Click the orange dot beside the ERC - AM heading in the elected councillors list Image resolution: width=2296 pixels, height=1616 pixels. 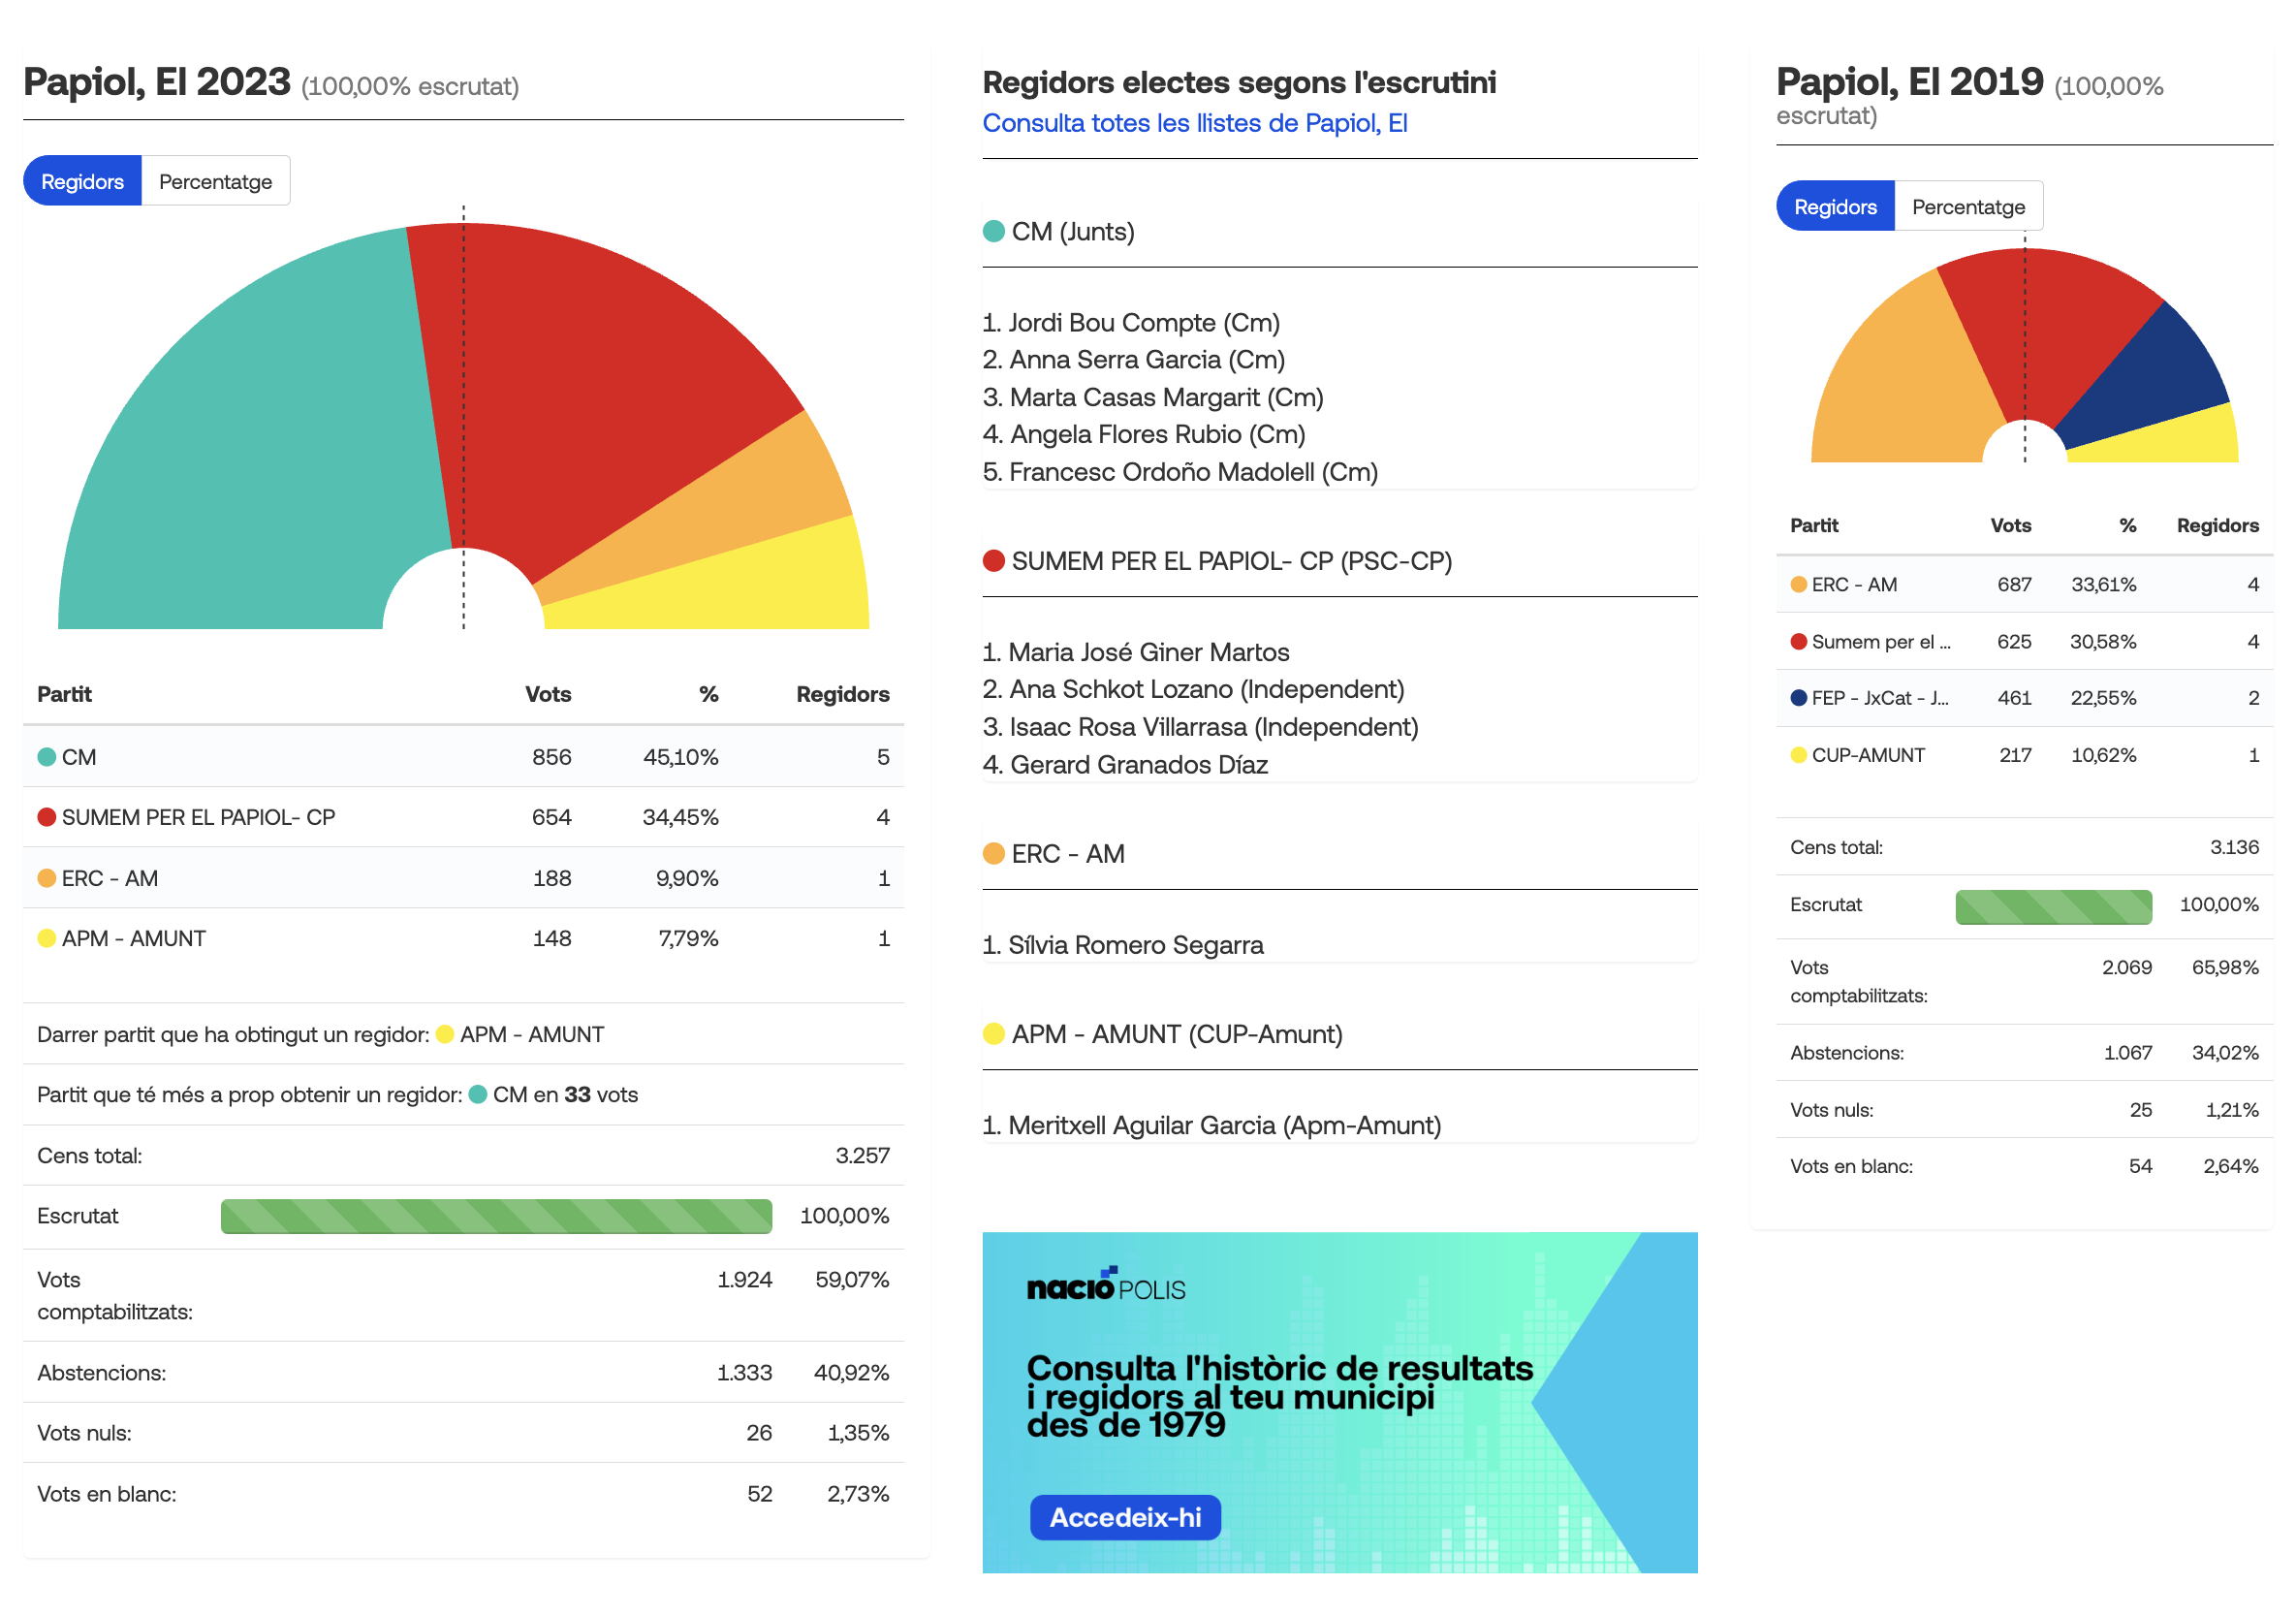993,853
